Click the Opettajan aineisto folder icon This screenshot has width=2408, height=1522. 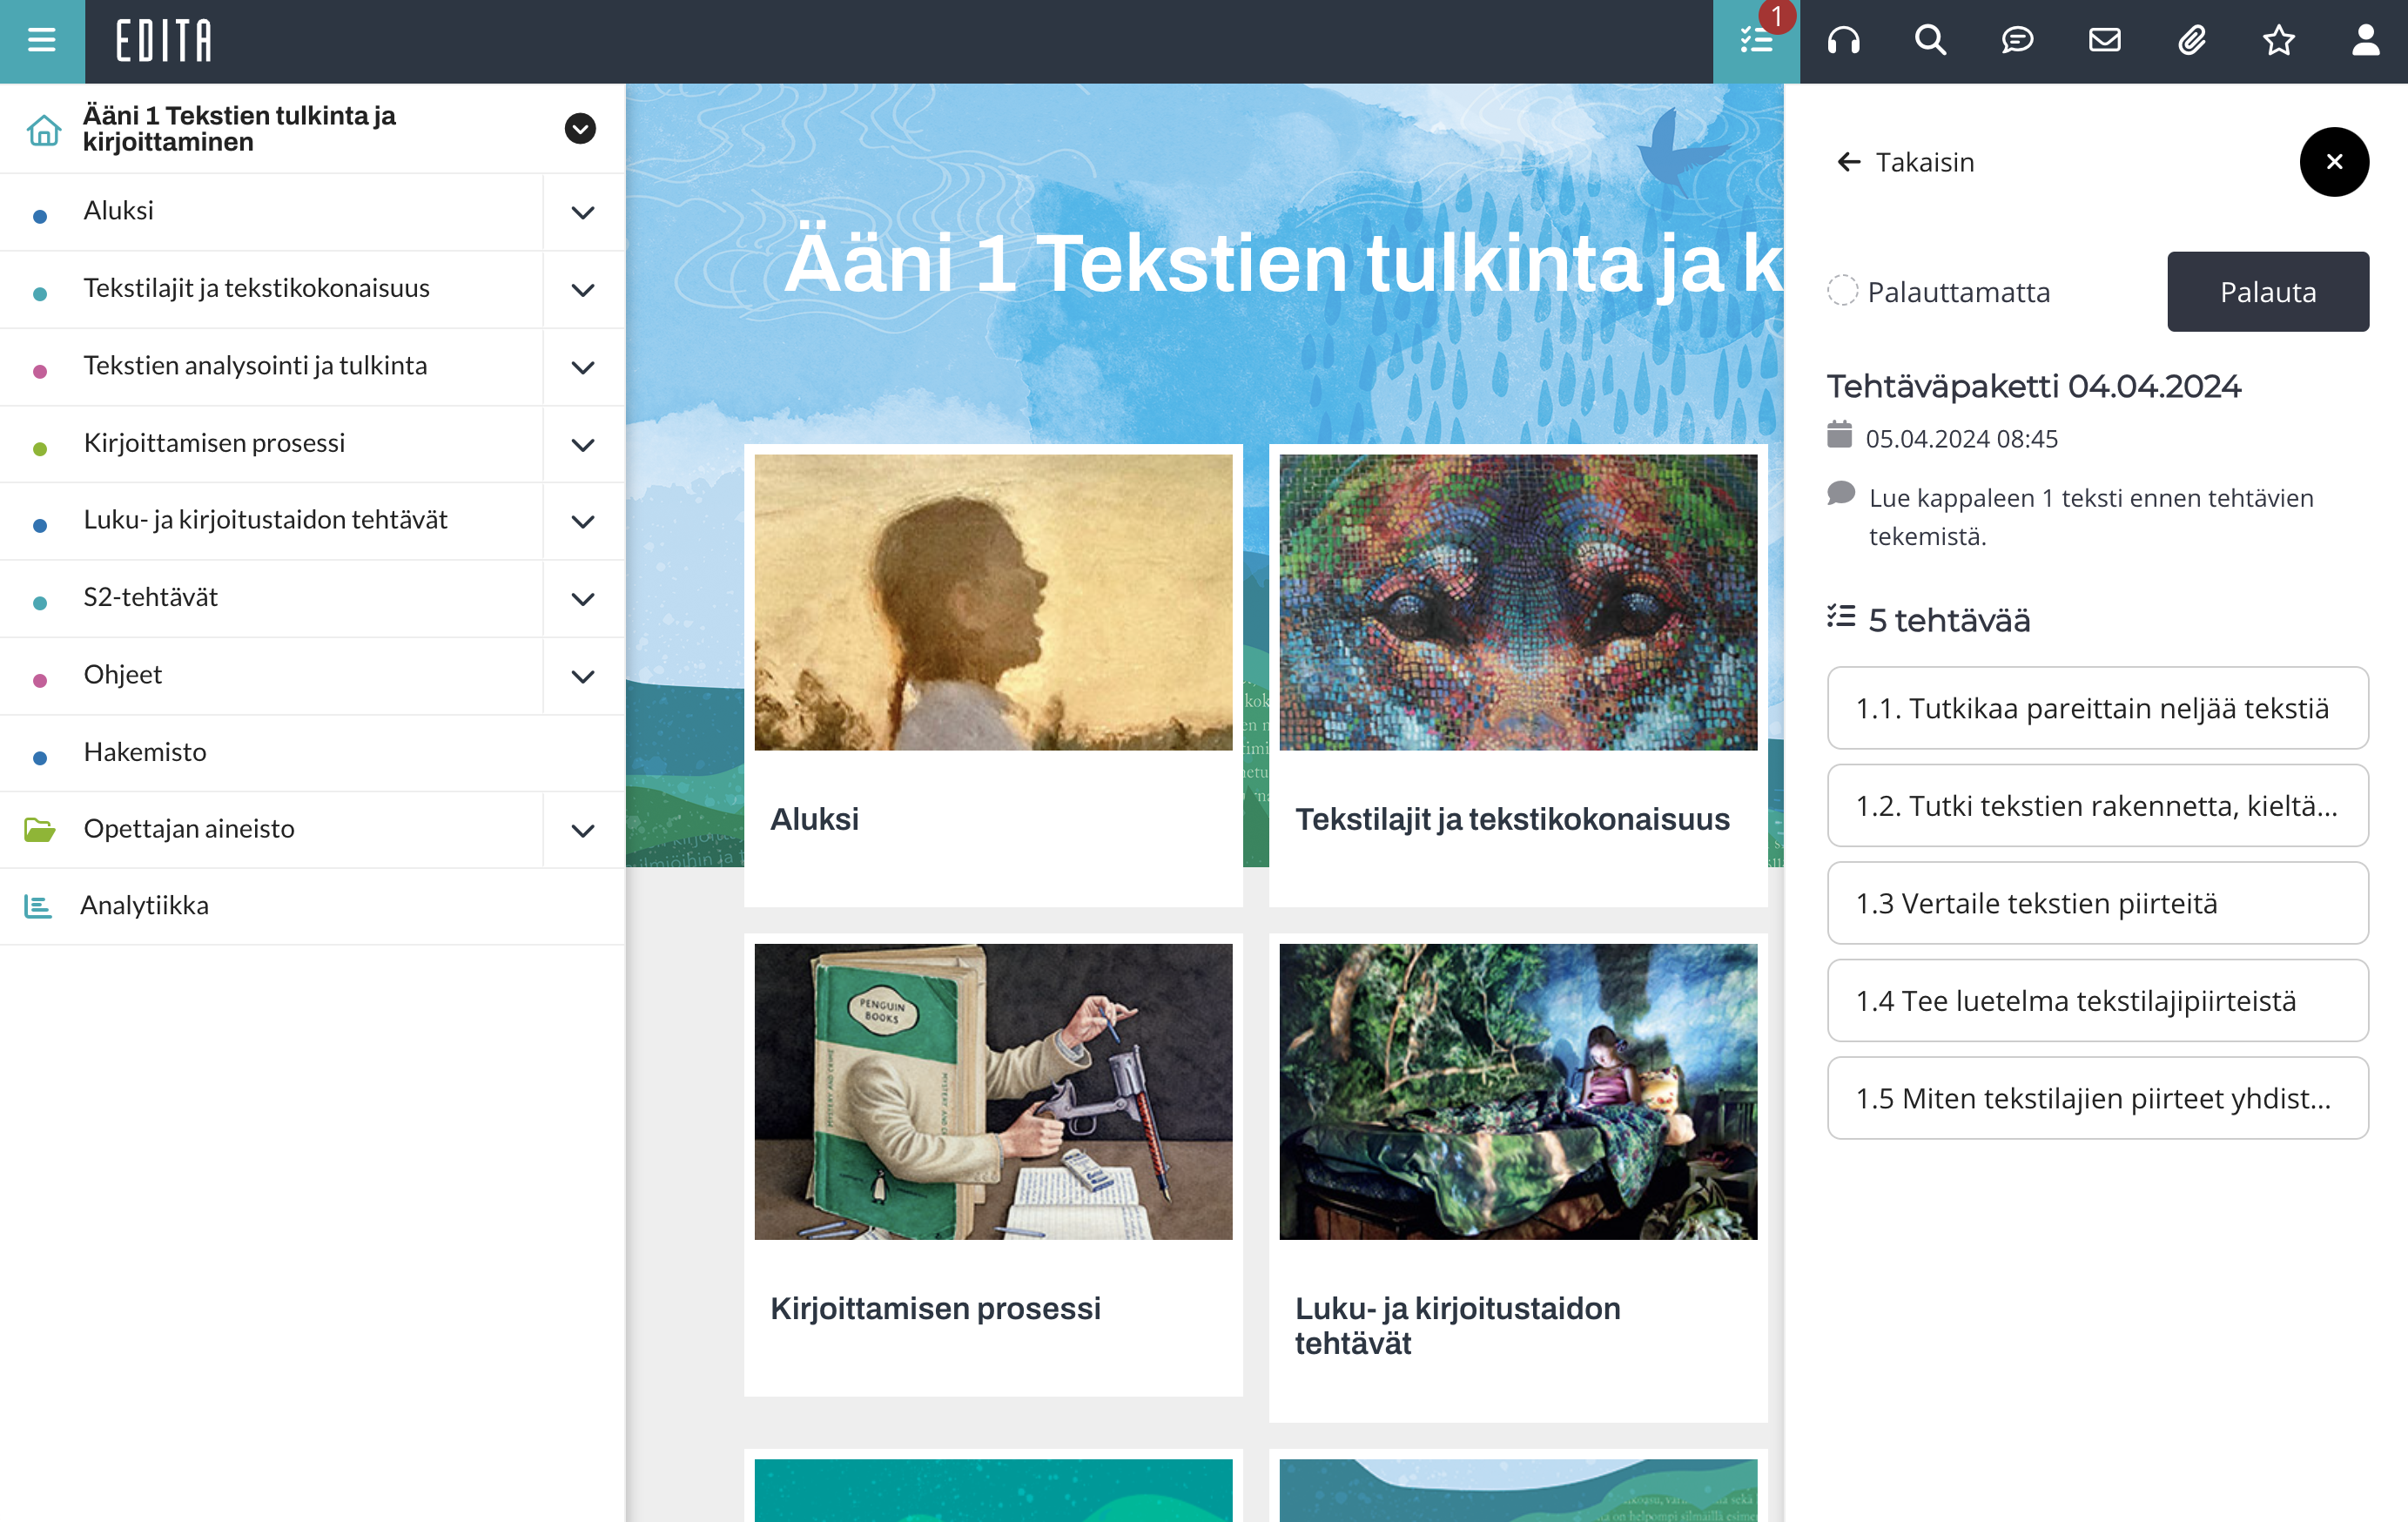coord(40,829)
